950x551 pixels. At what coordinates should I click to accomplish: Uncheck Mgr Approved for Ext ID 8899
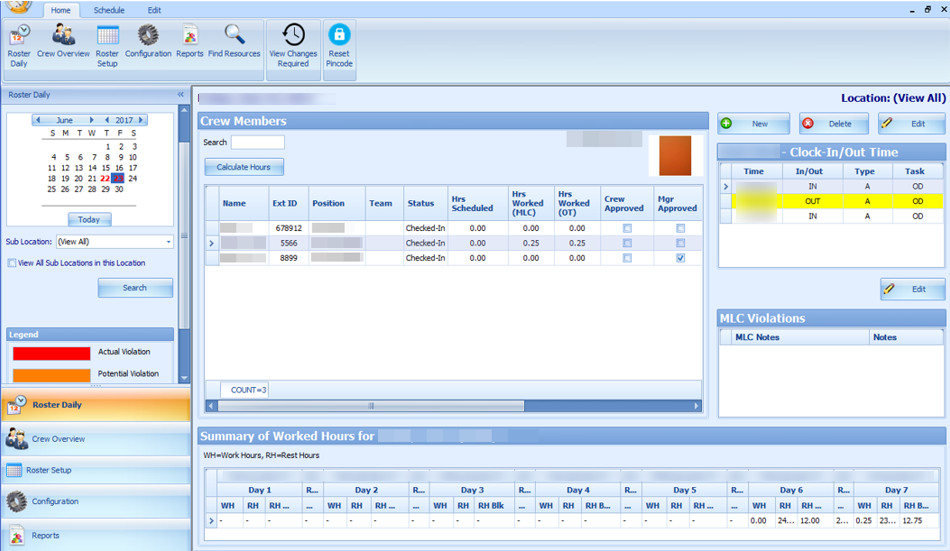tap(680, 258)
